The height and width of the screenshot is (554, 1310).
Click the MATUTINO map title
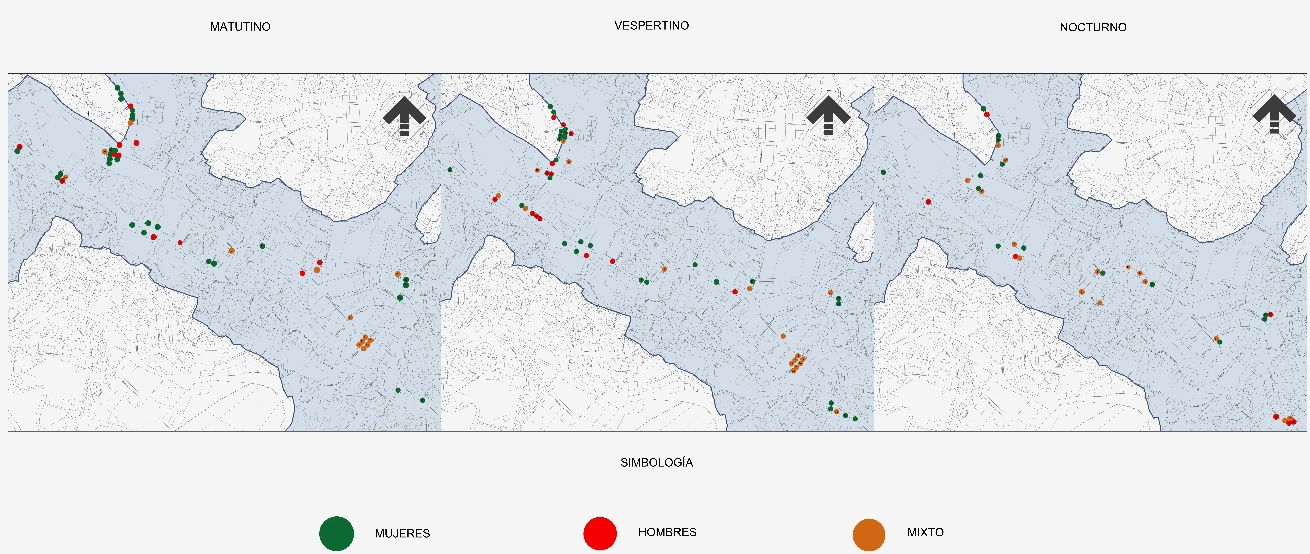pos(240,27)
